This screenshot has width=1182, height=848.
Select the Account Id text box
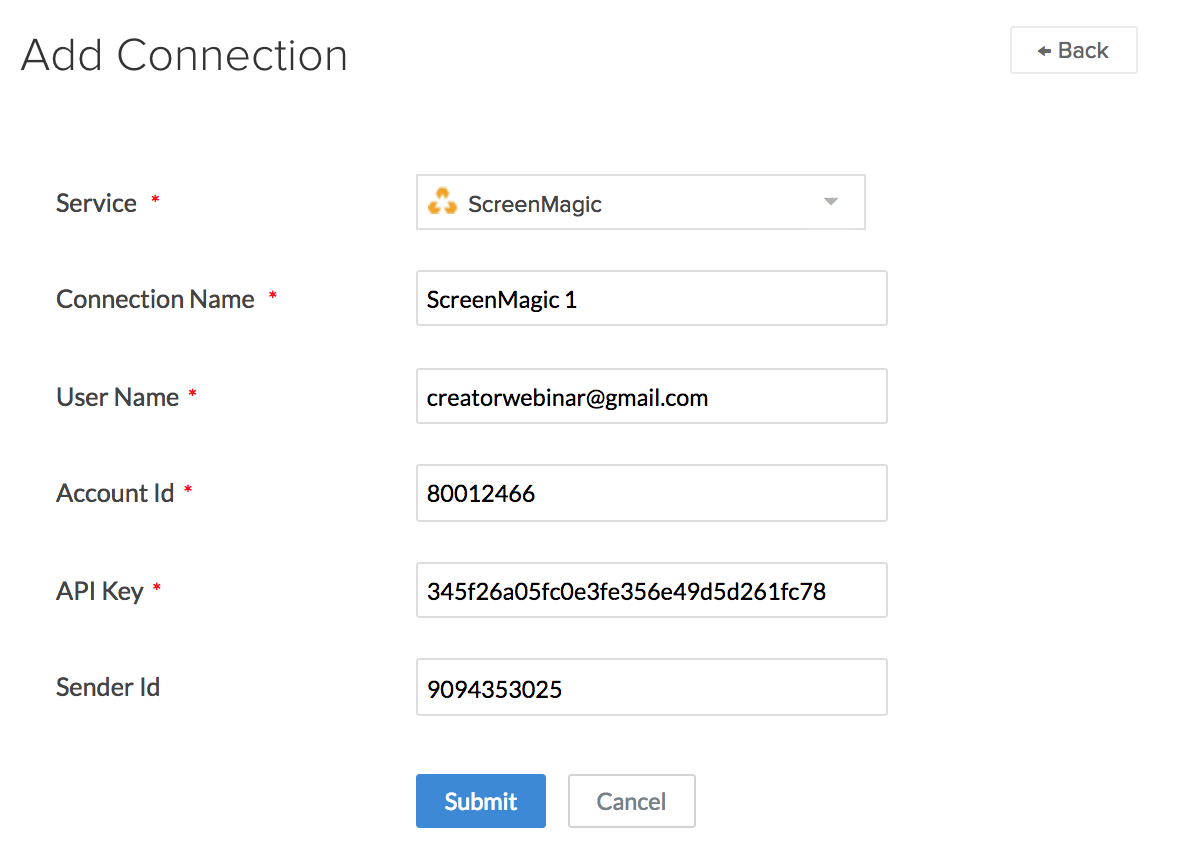click(x=651, y=493)
